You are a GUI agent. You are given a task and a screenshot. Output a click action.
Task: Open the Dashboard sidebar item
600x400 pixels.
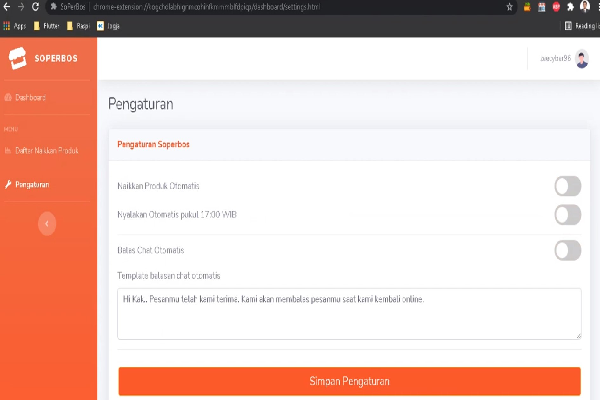click(x=25, y=98)
